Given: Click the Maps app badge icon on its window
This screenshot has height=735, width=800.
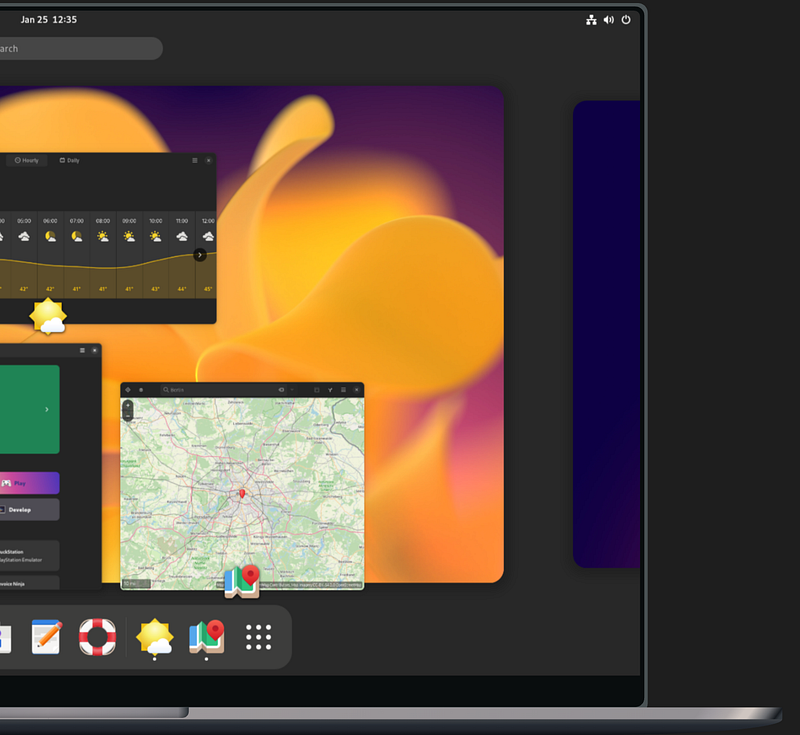Looking at the screenshot, I should (x=242, y=581).
